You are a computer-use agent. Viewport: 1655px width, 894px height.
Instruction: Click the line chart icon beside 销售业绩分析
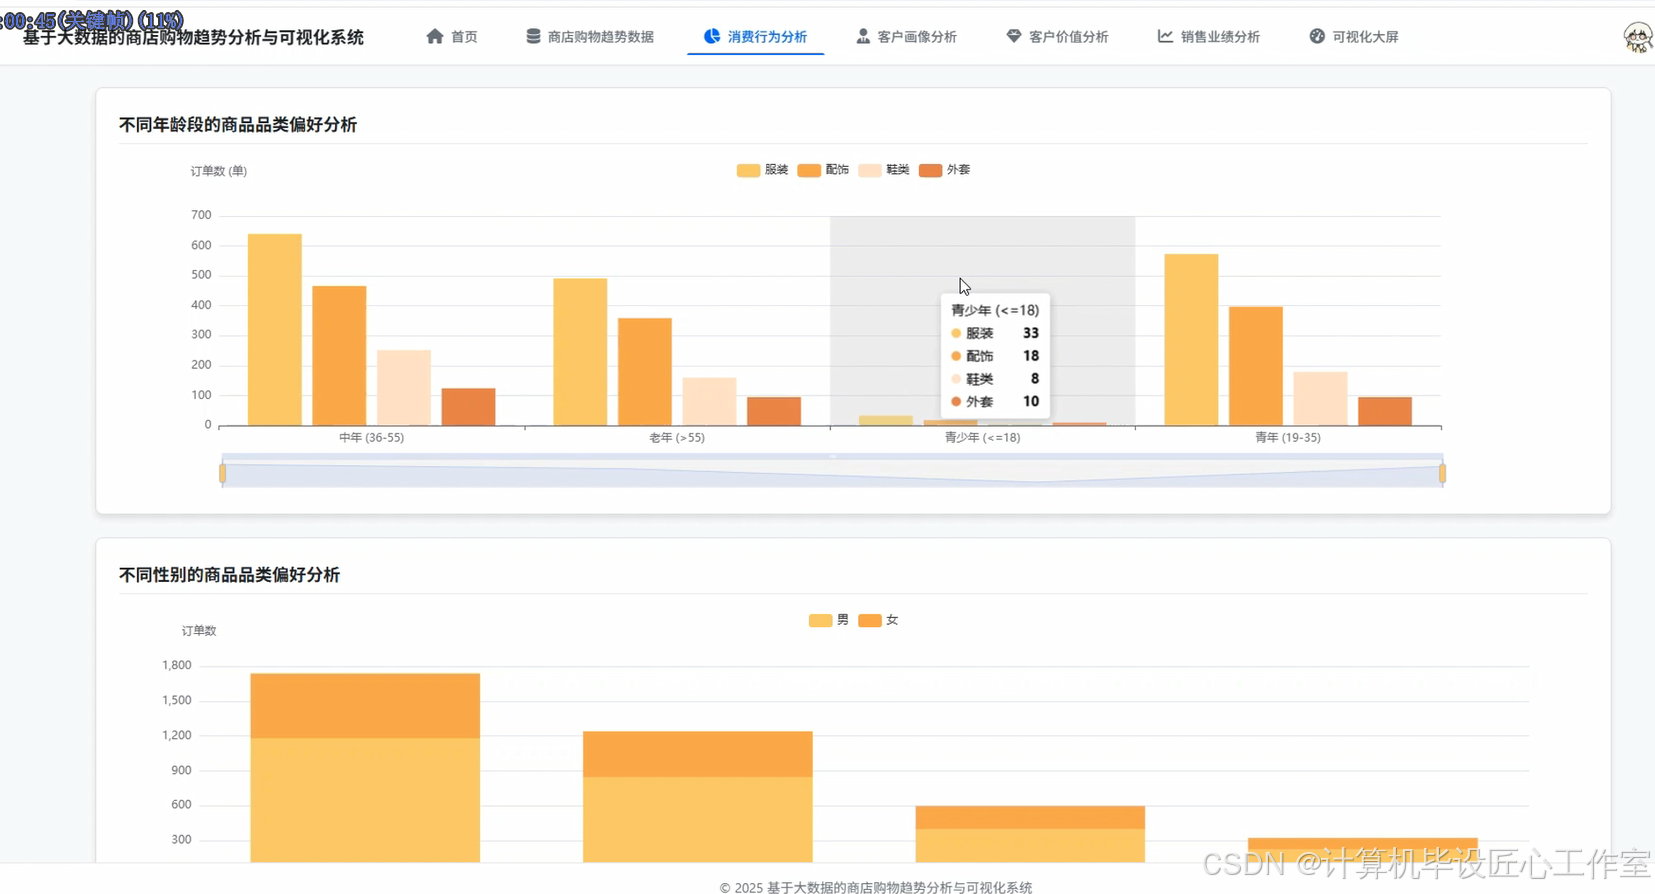pos(1165,36)
